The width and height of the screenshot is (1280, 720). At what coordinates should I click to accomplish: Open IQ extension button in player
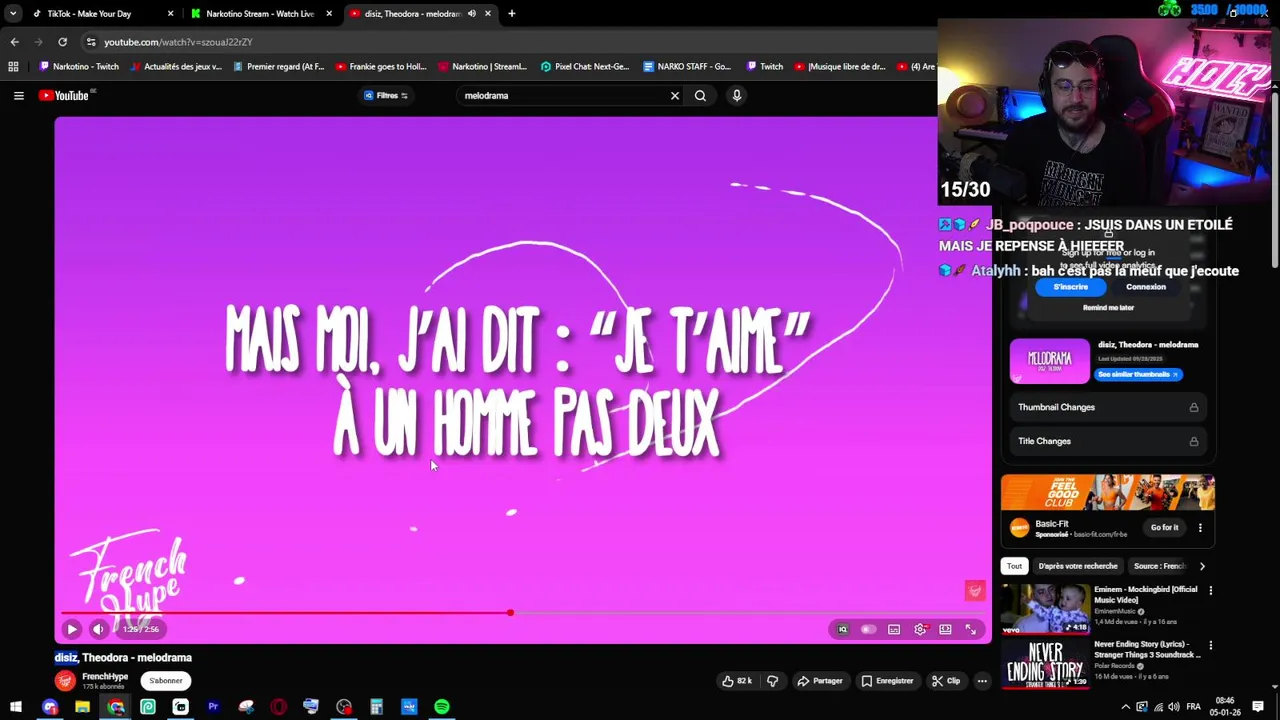click(x=843, y=629)
